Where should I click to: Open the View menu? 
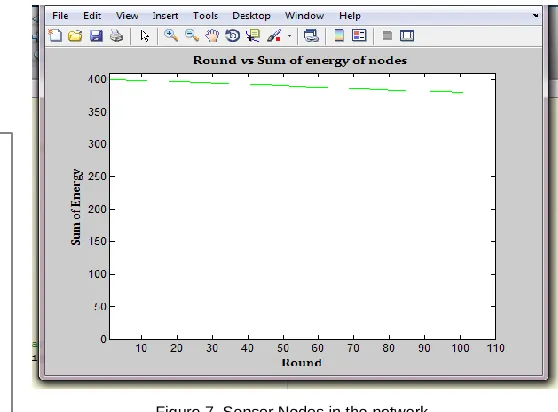[x=127, y=16]
